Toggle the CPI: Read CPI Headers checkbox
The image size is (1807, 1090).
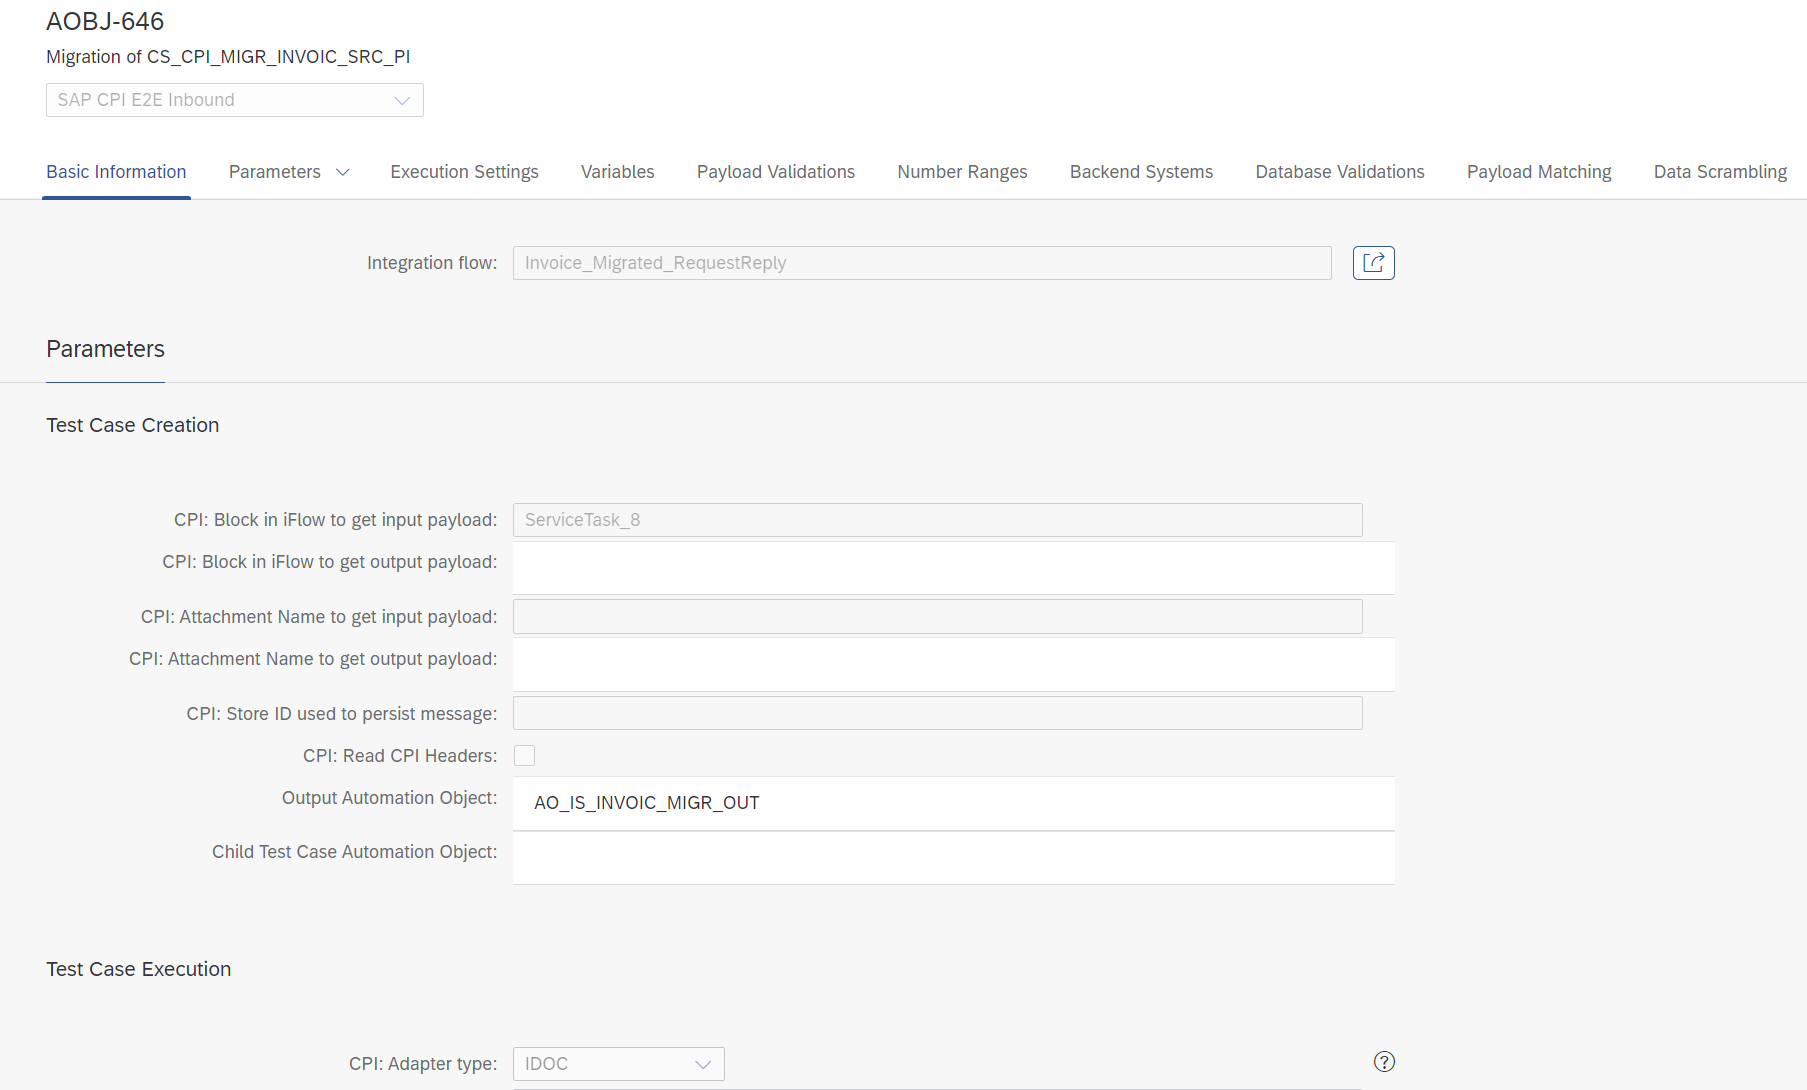pyautogui.click(x=524, y=756)
